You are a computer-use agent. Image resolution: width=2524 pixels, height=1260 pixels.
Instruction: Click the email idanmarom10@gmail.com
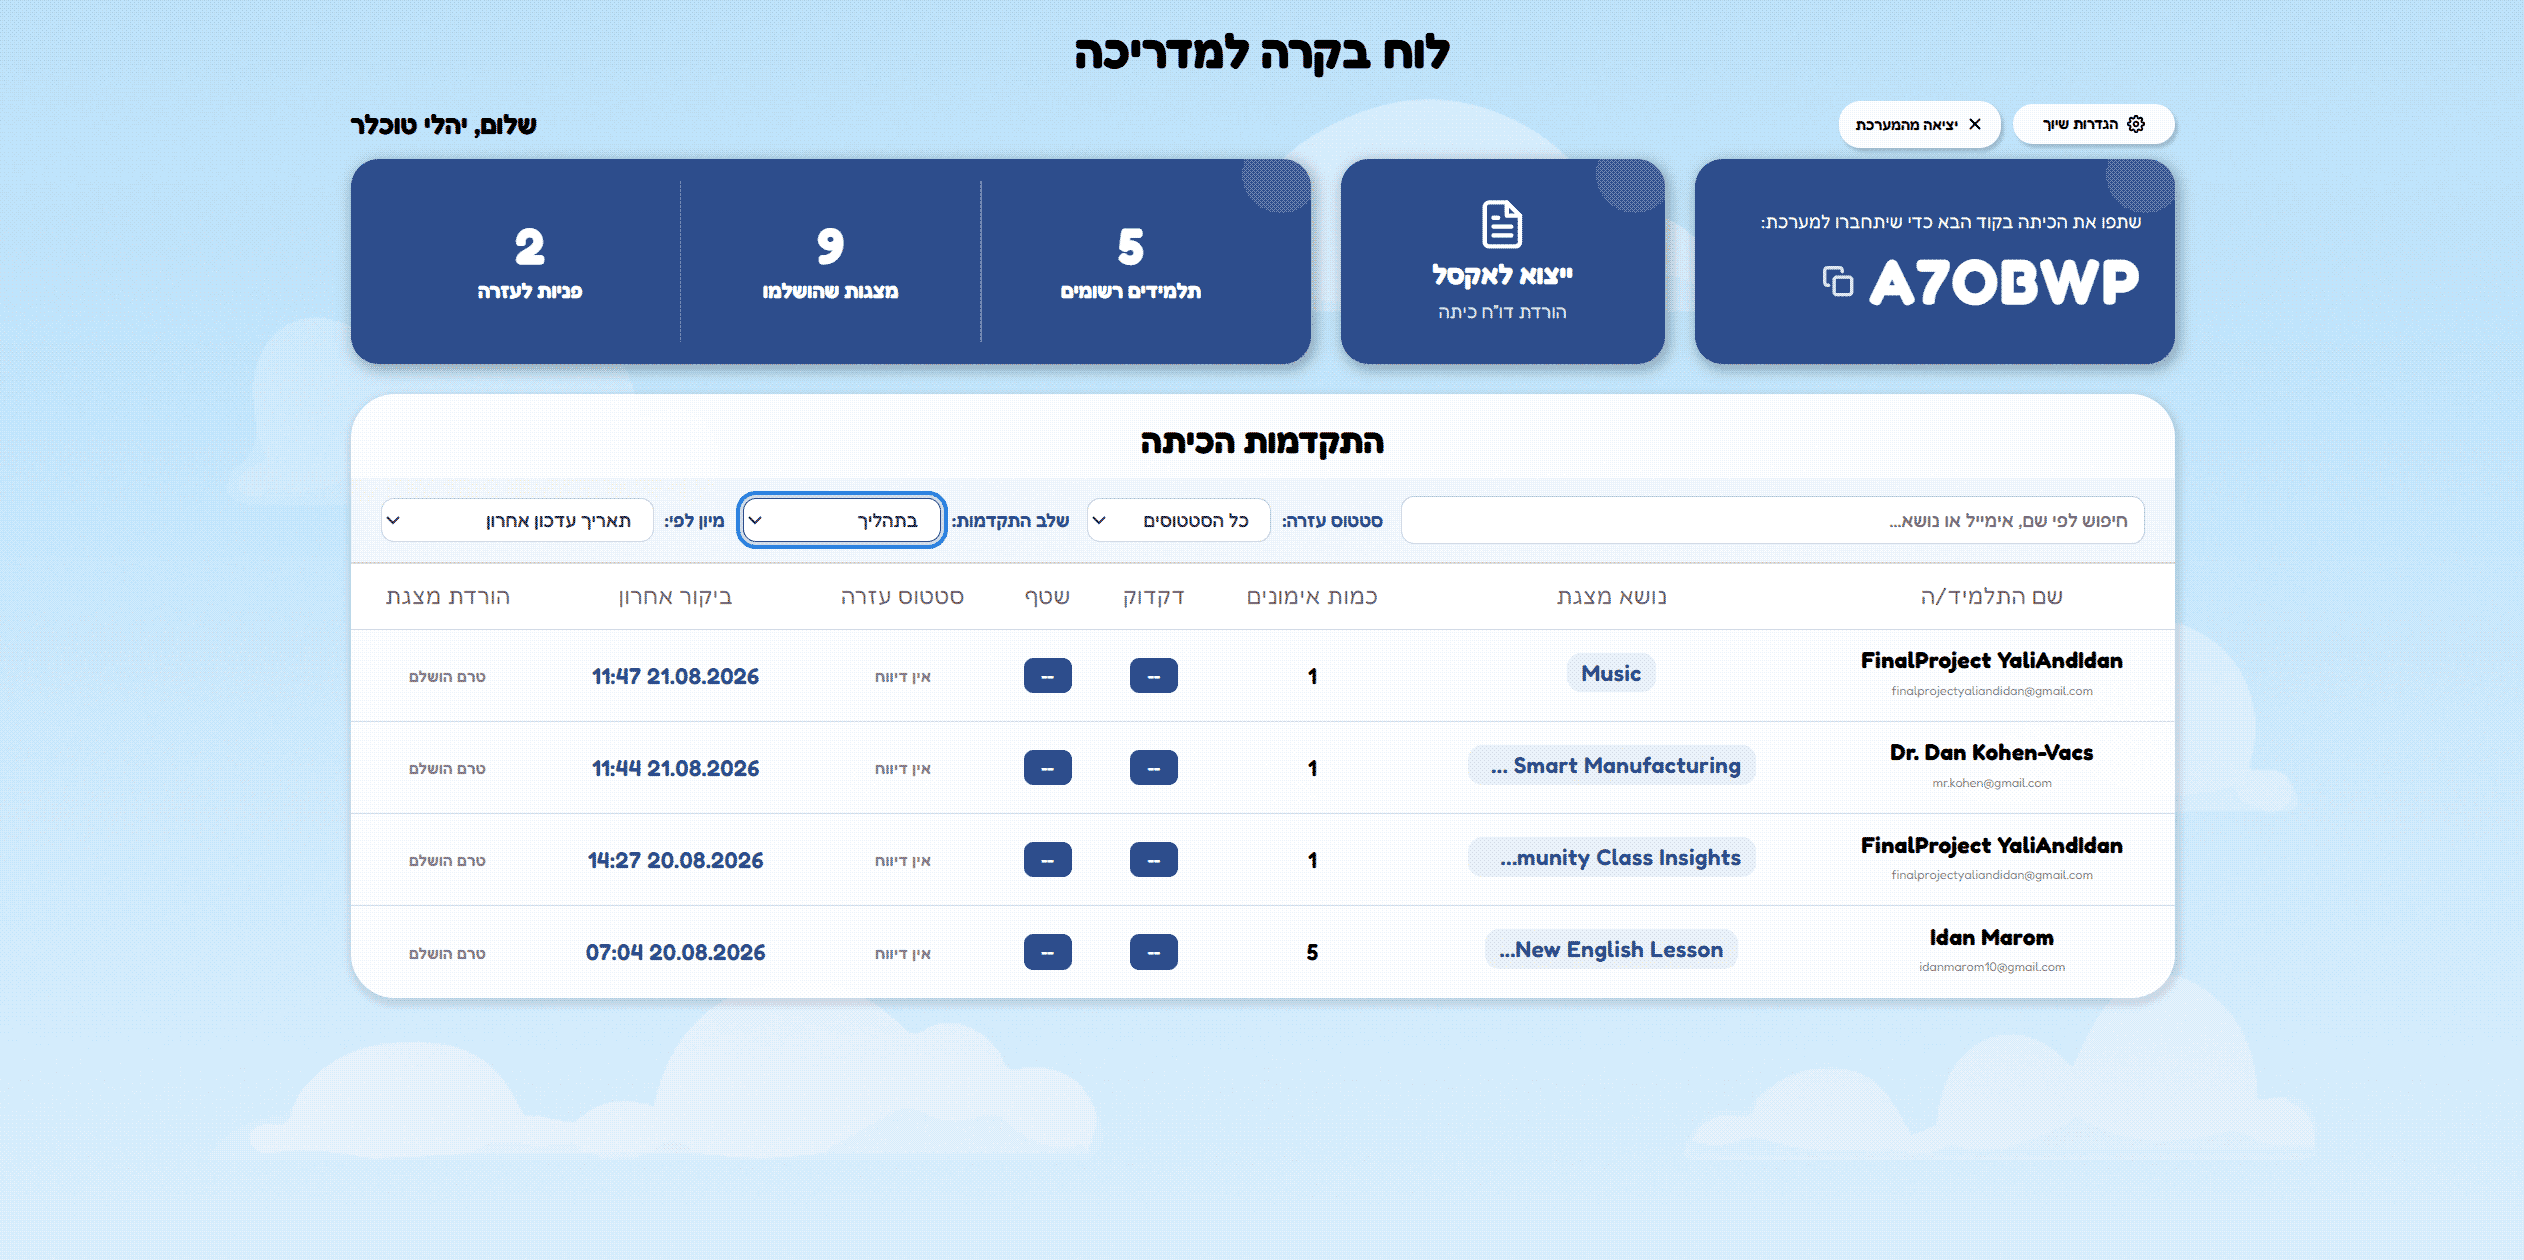pos(1991,967)
